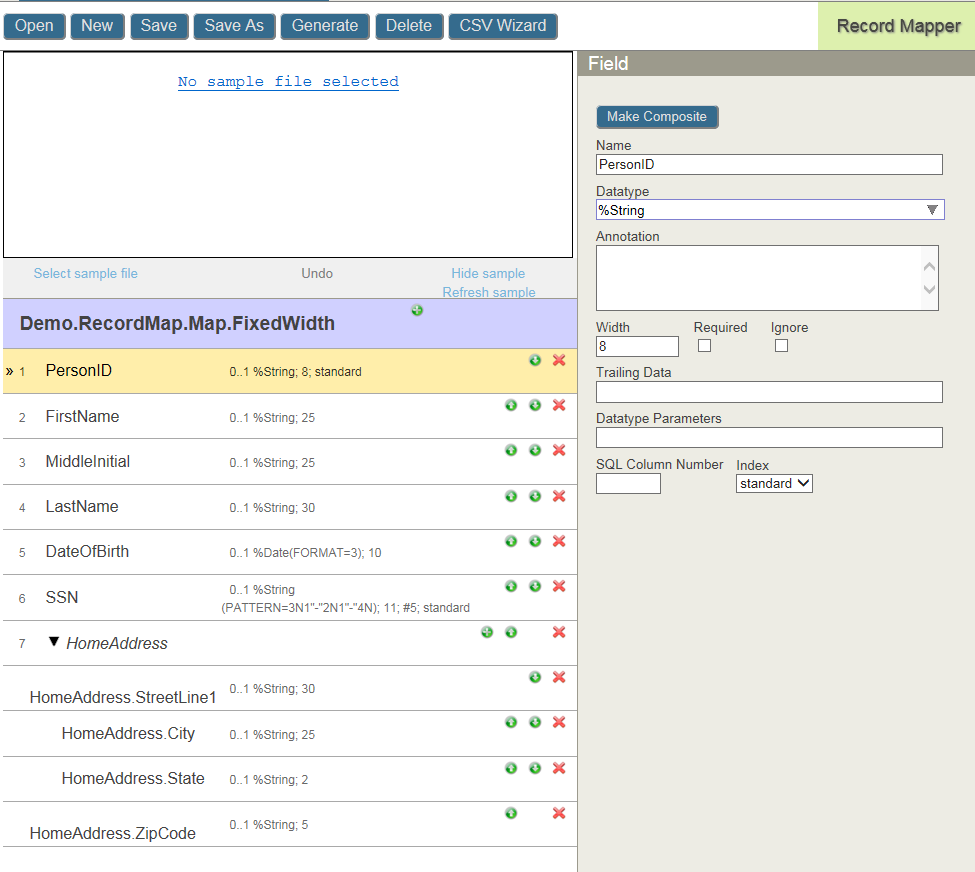Click the green add icon on the HomeAddress row
This screenshot has height=872, width=975.
pyautogui.click(x=487, y=632)
